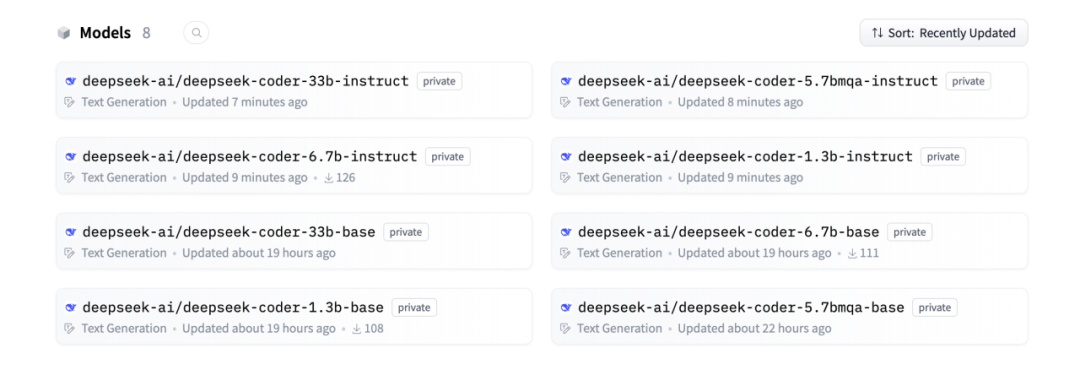Click Text Generation icon on 6.7b-instruct card
Image resolution: width=1080 pixels, height=381 pixels.
(70, 178)
